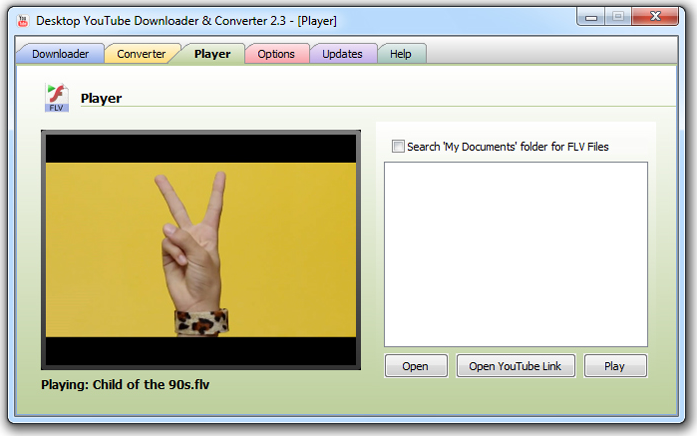The width and height of the screenshot is (697, 436).
Task: Go to the Options tab
Action: pos(276,54)
